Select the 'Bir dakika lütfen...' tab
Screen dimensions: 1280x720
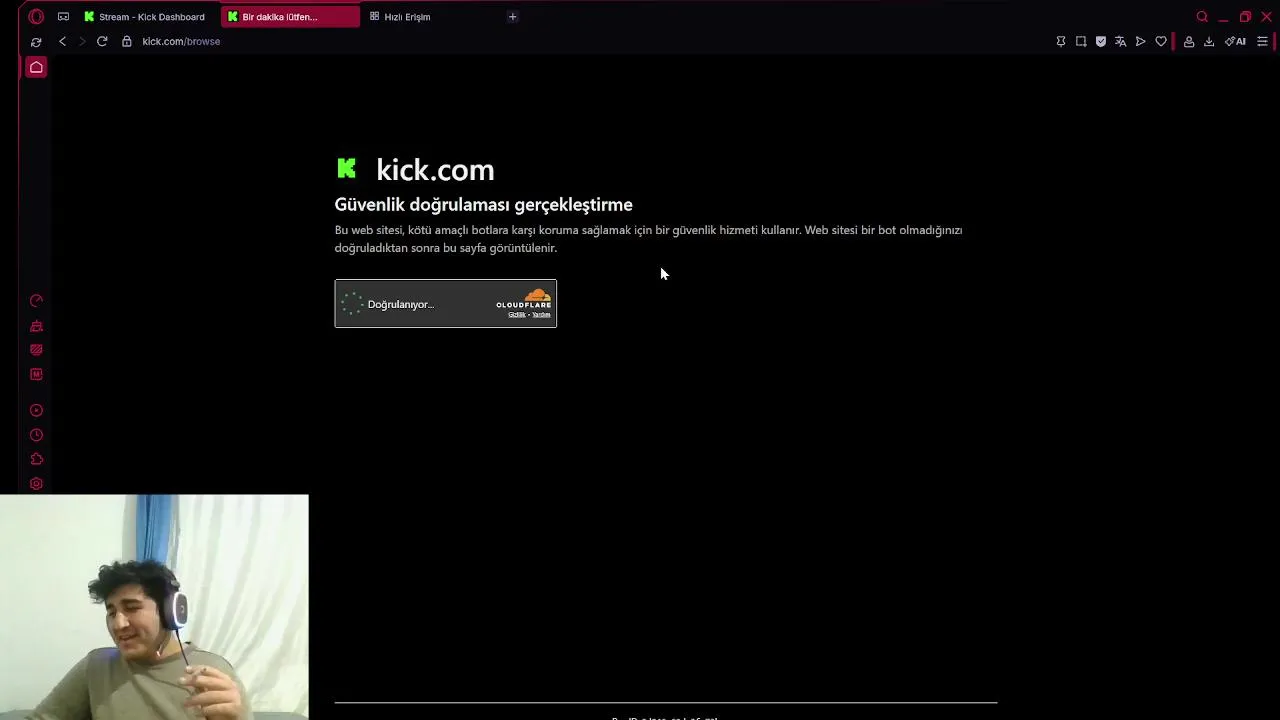tap(290, 16)
